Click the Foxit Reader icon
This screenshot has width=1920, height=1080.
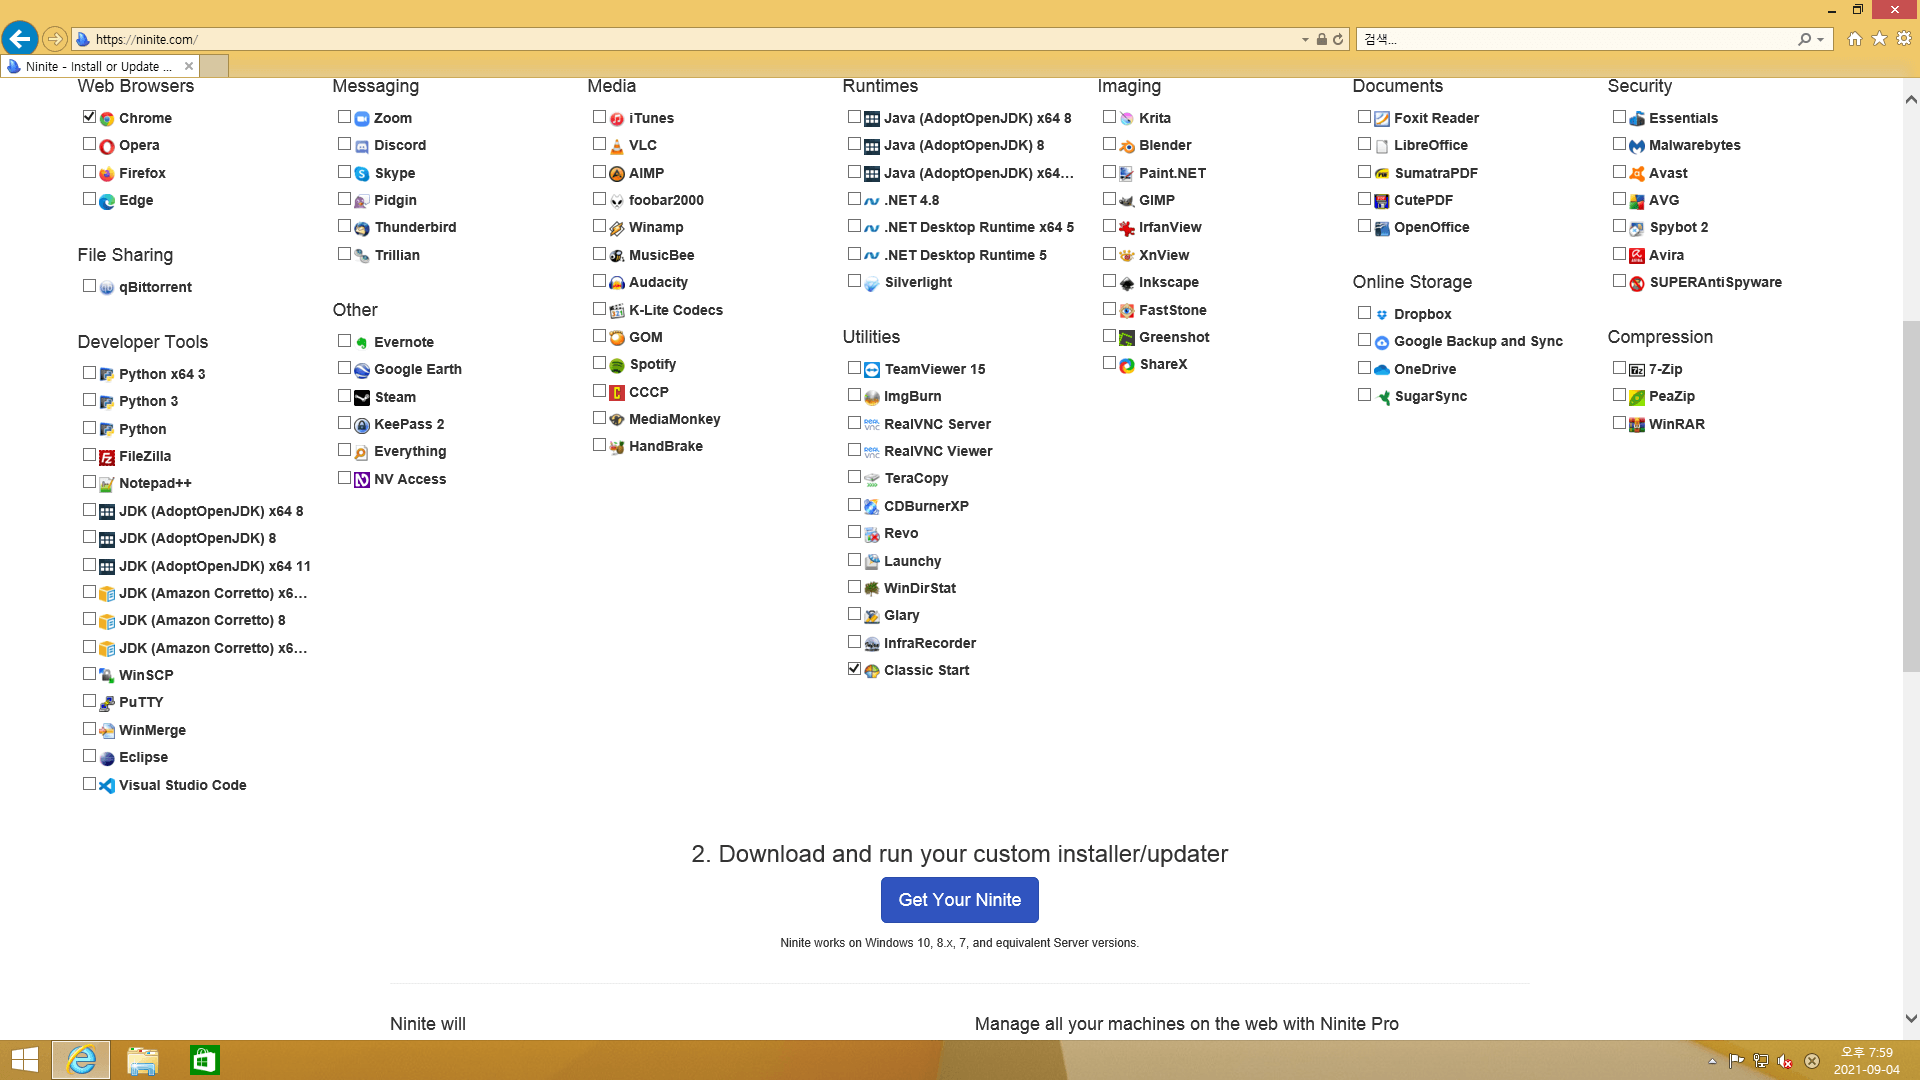tap(1382, 118)
